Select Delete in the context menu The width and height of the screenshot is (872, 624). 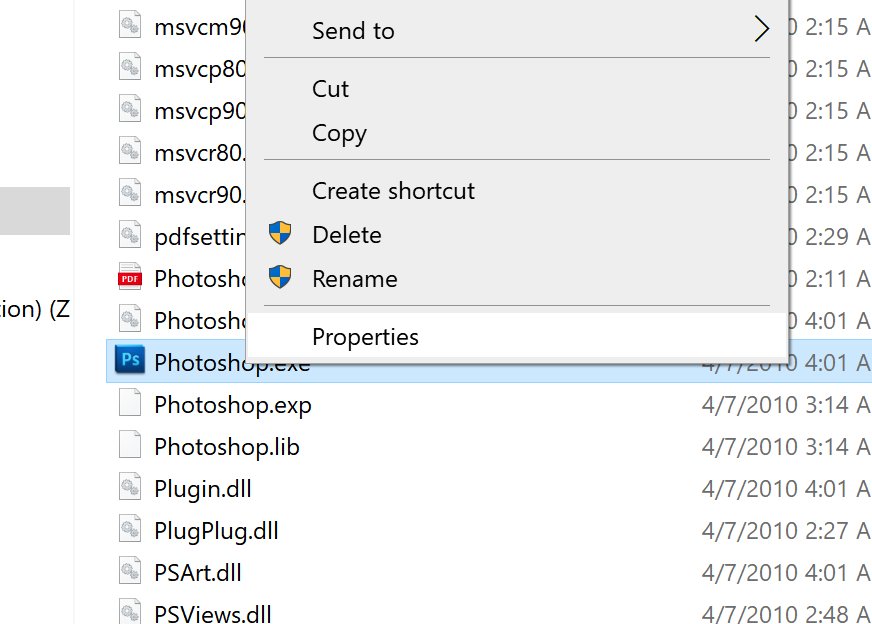(x=346, y=235)
